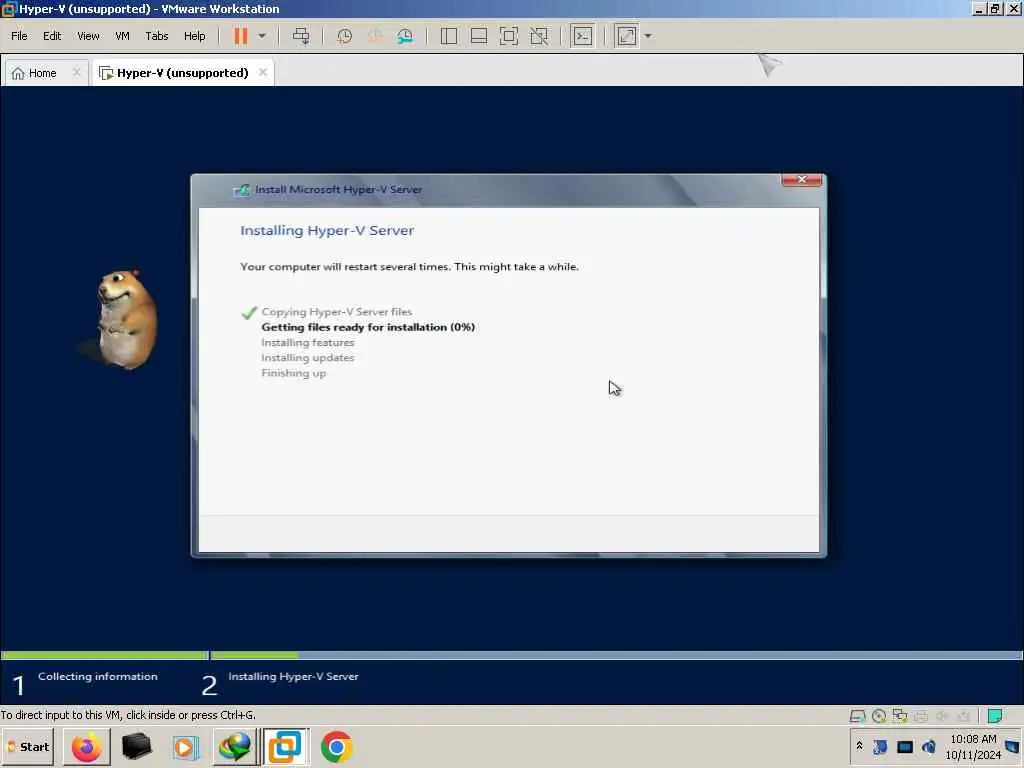Click the hard disk device status icon
The image size is (1024, 768).
[x=857, y=716]
